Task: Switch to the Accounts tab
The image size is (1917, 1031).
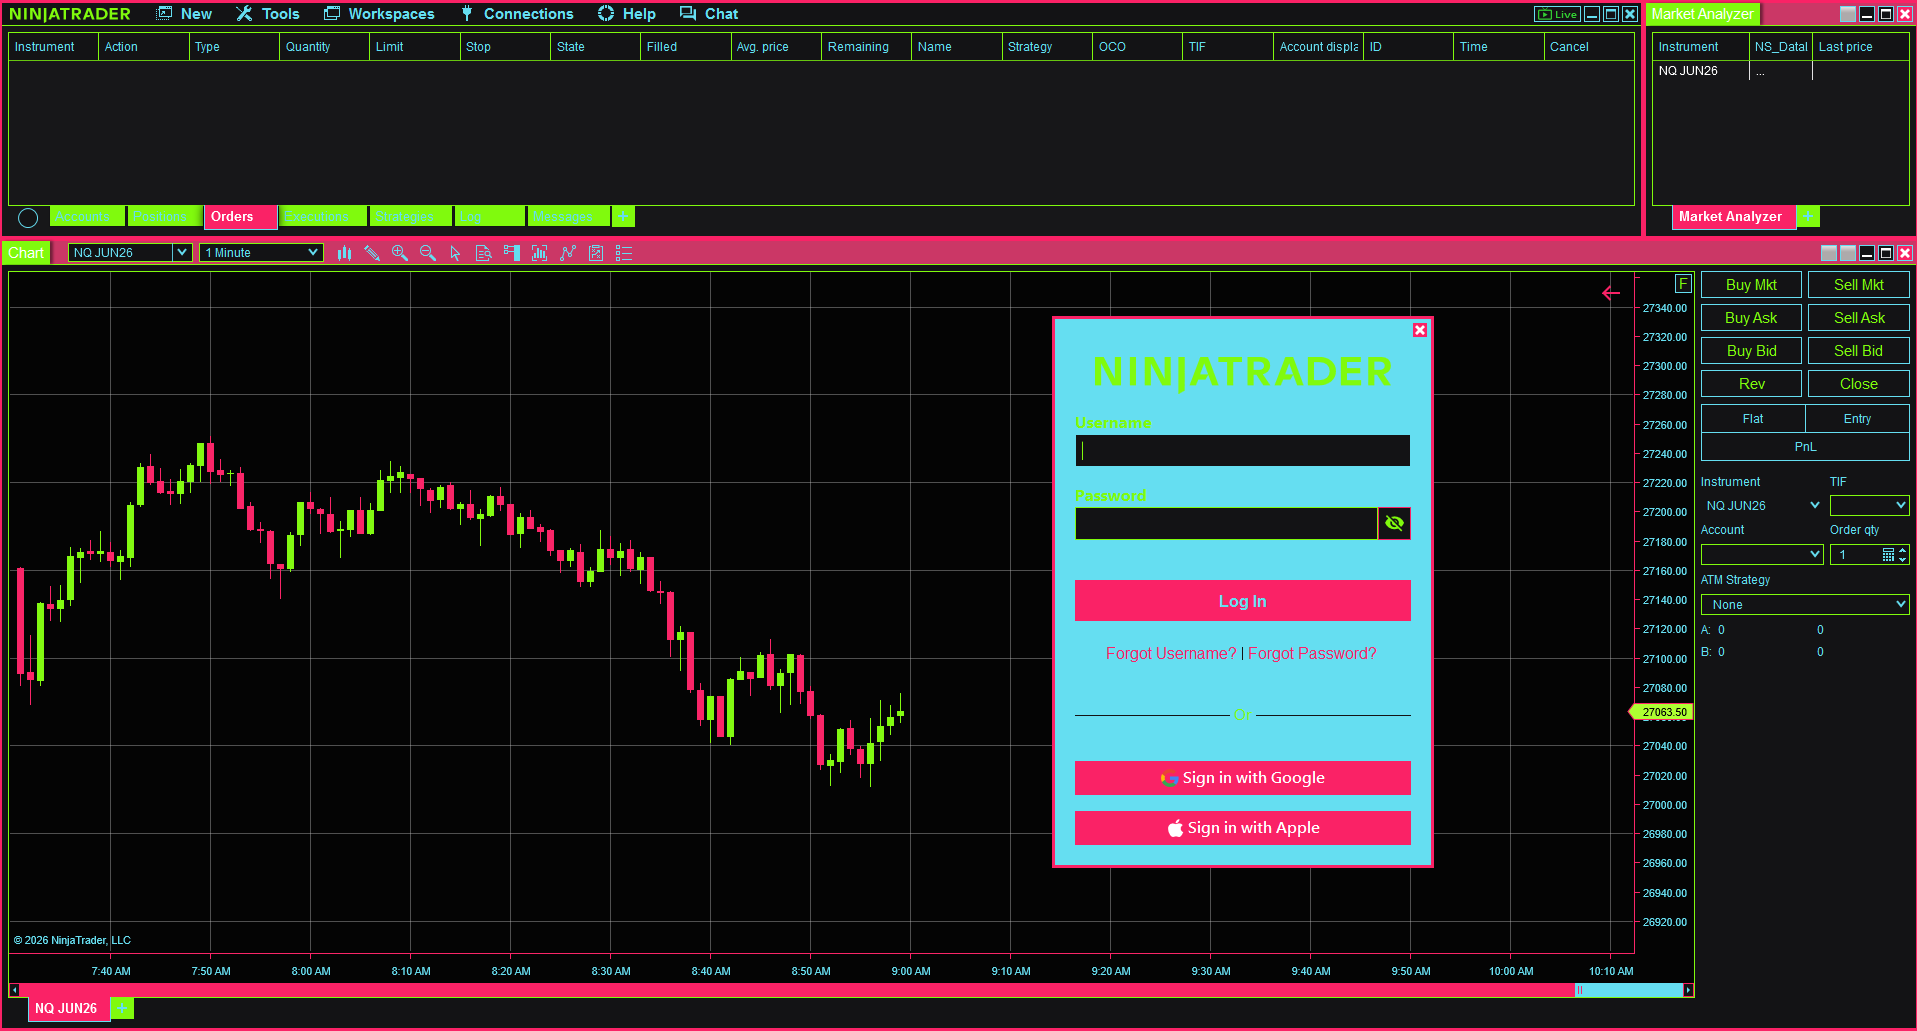Action: pos(86,216)
